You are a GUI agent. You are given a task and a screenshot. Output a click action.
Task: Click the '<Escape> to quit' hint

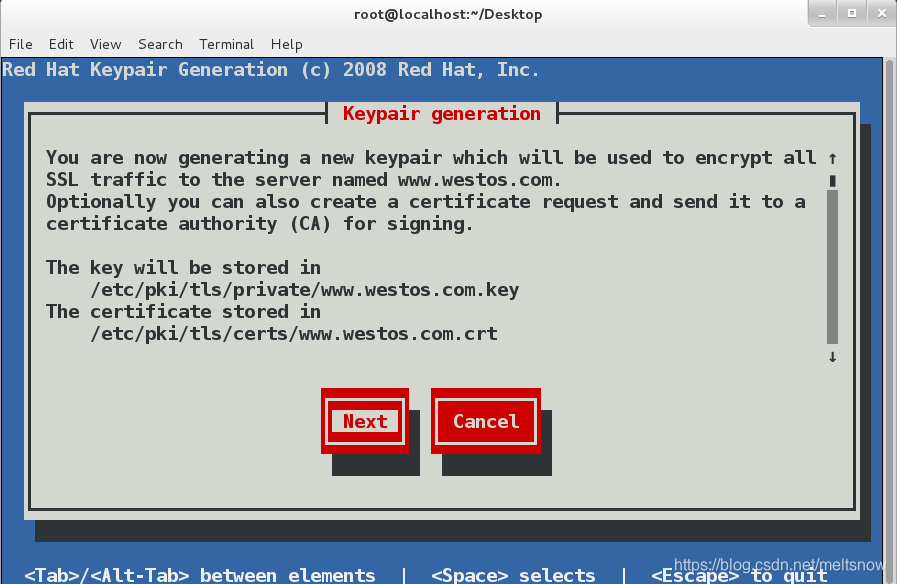pyautogui.click(x=739, y=575)
